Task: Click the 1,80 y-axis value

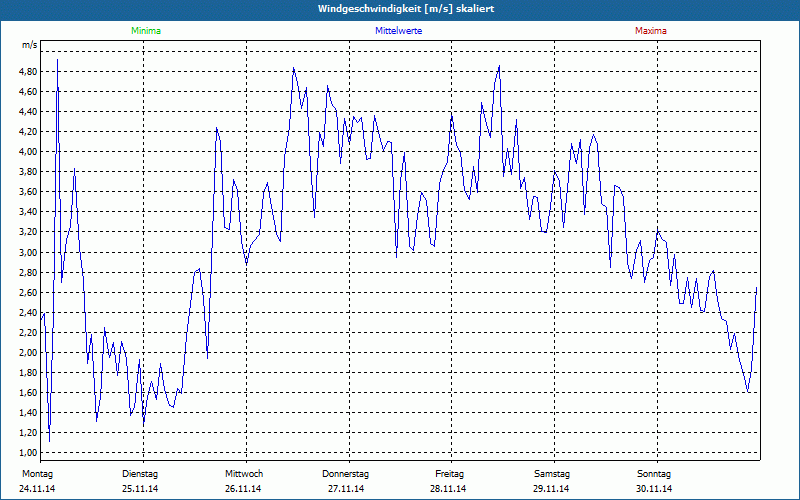Action: tap(29, 372)
